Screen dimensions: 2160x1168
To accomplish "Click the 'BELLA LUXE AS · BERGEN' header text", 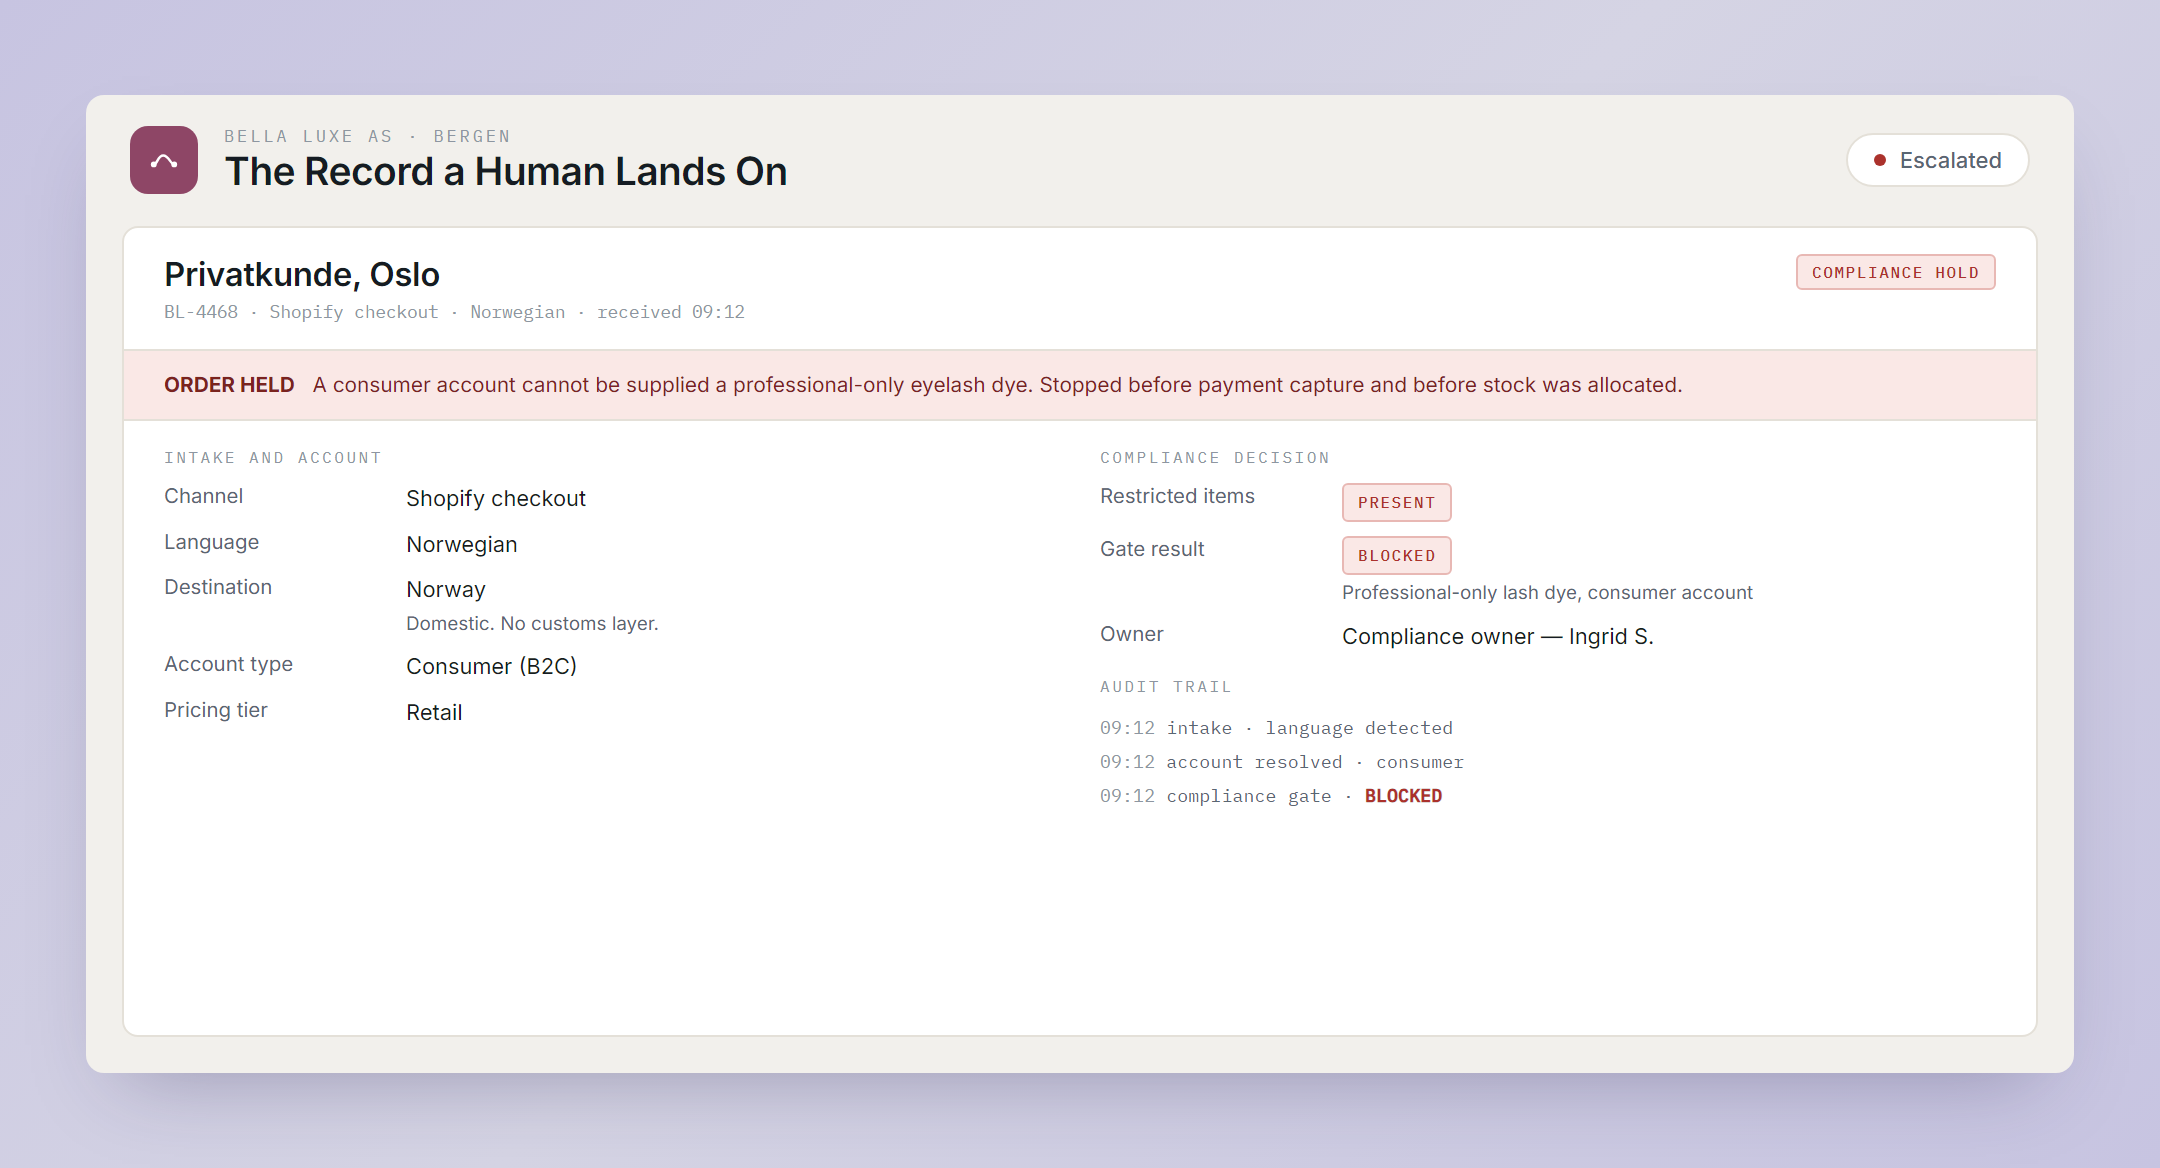I will click(367, 136).
